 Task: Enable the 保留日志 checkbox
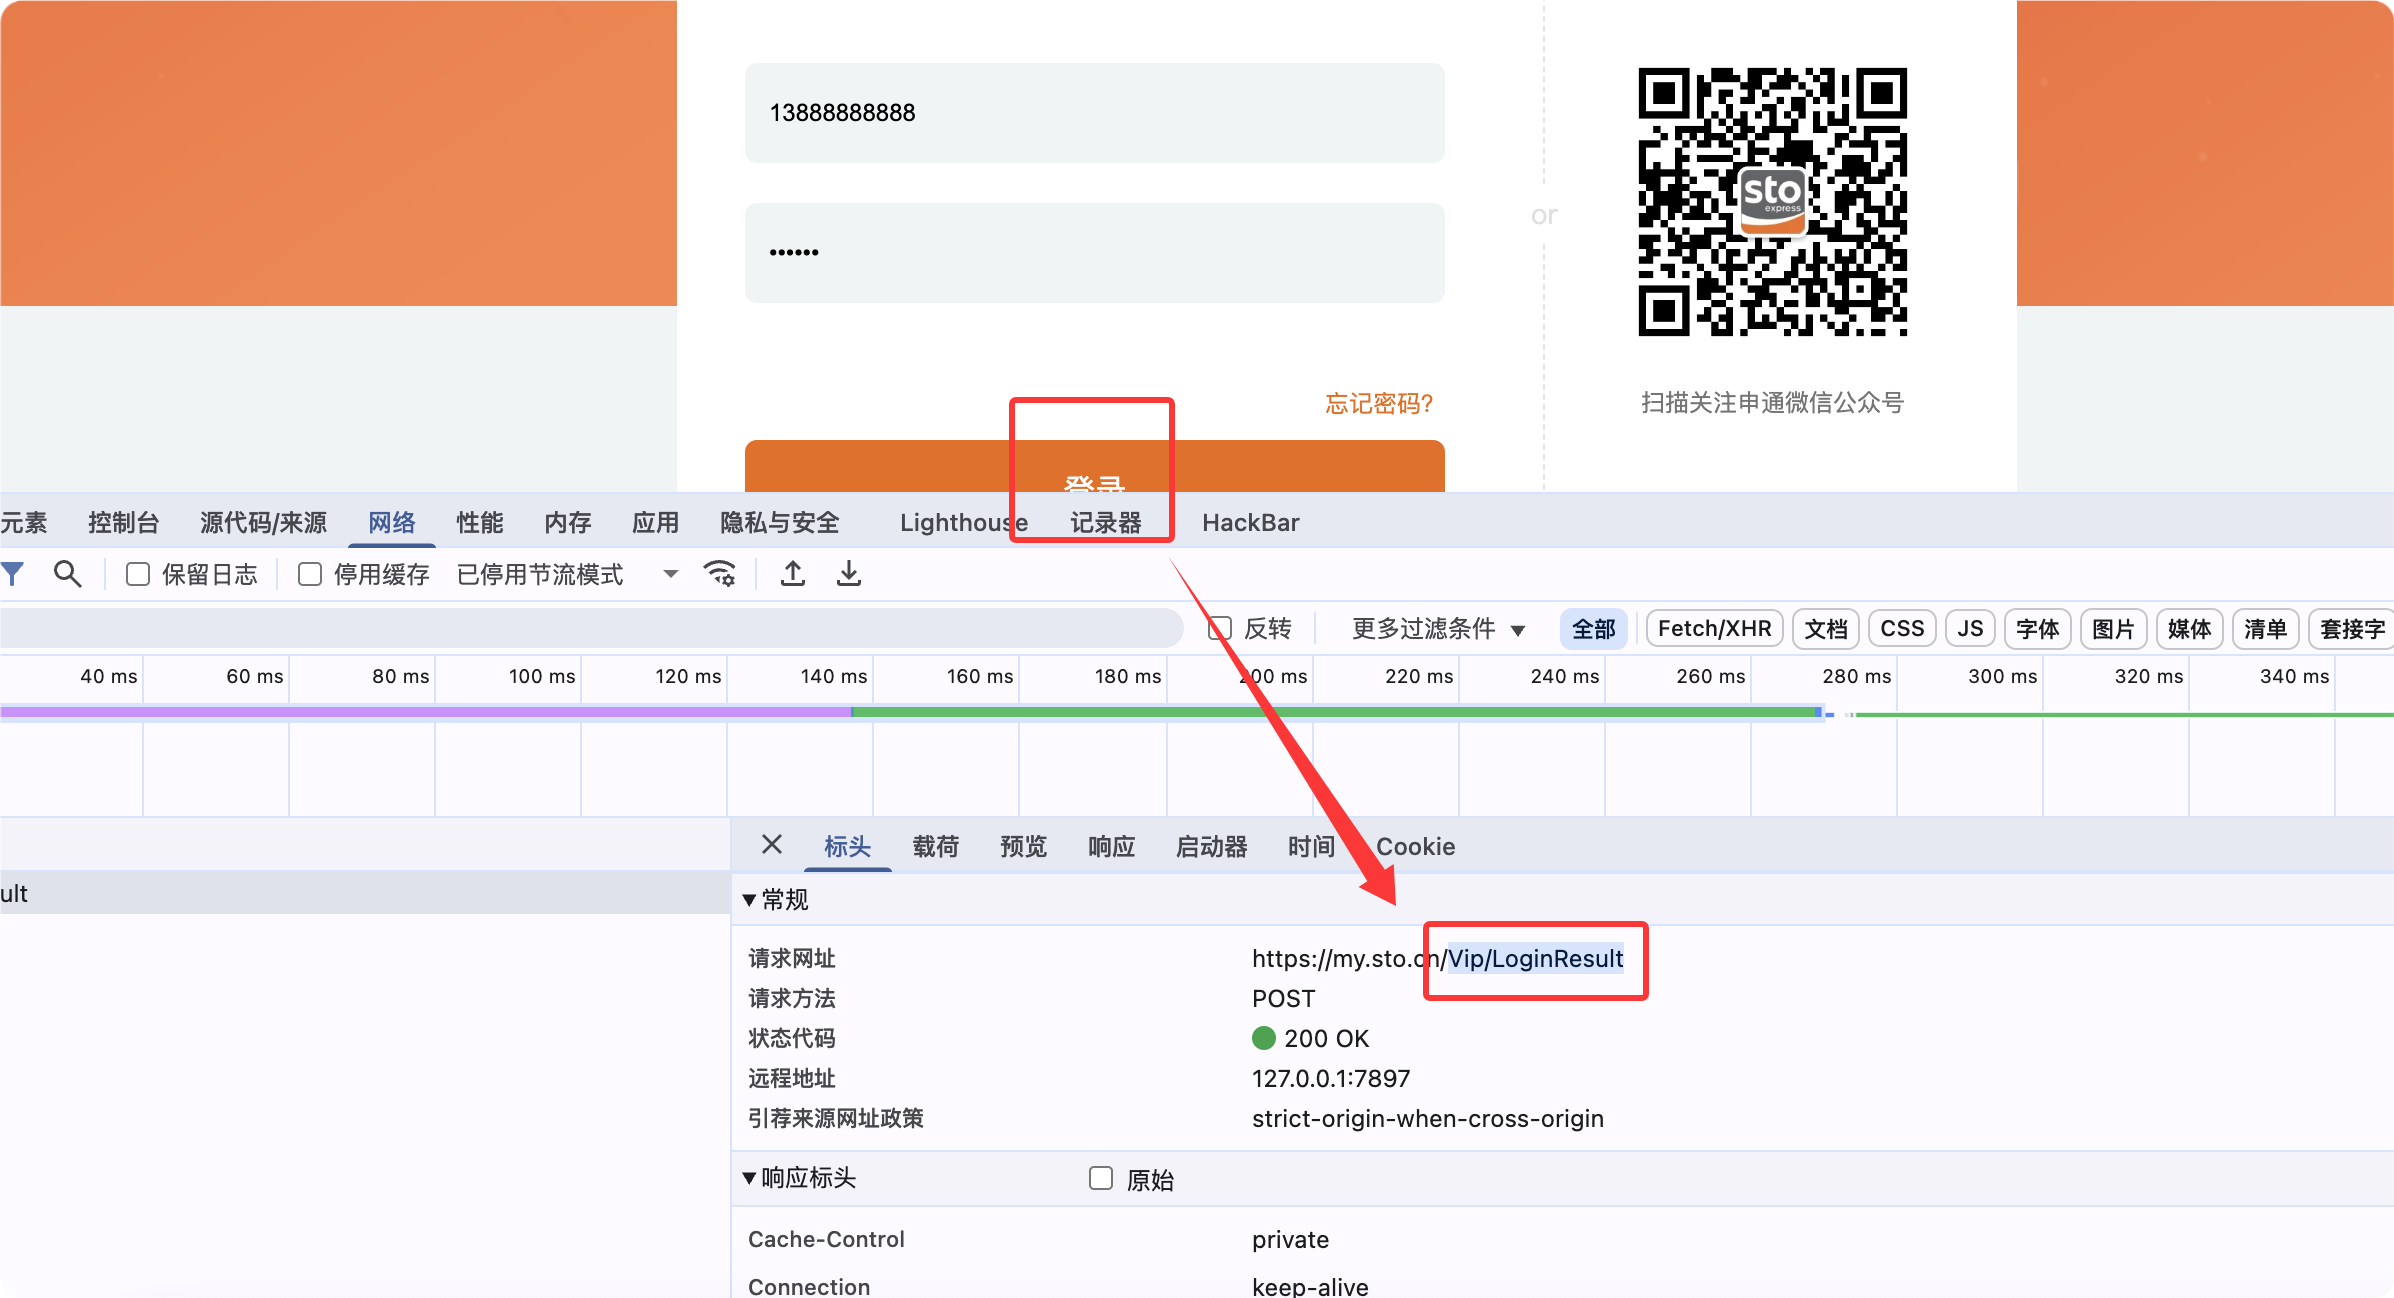138,574
